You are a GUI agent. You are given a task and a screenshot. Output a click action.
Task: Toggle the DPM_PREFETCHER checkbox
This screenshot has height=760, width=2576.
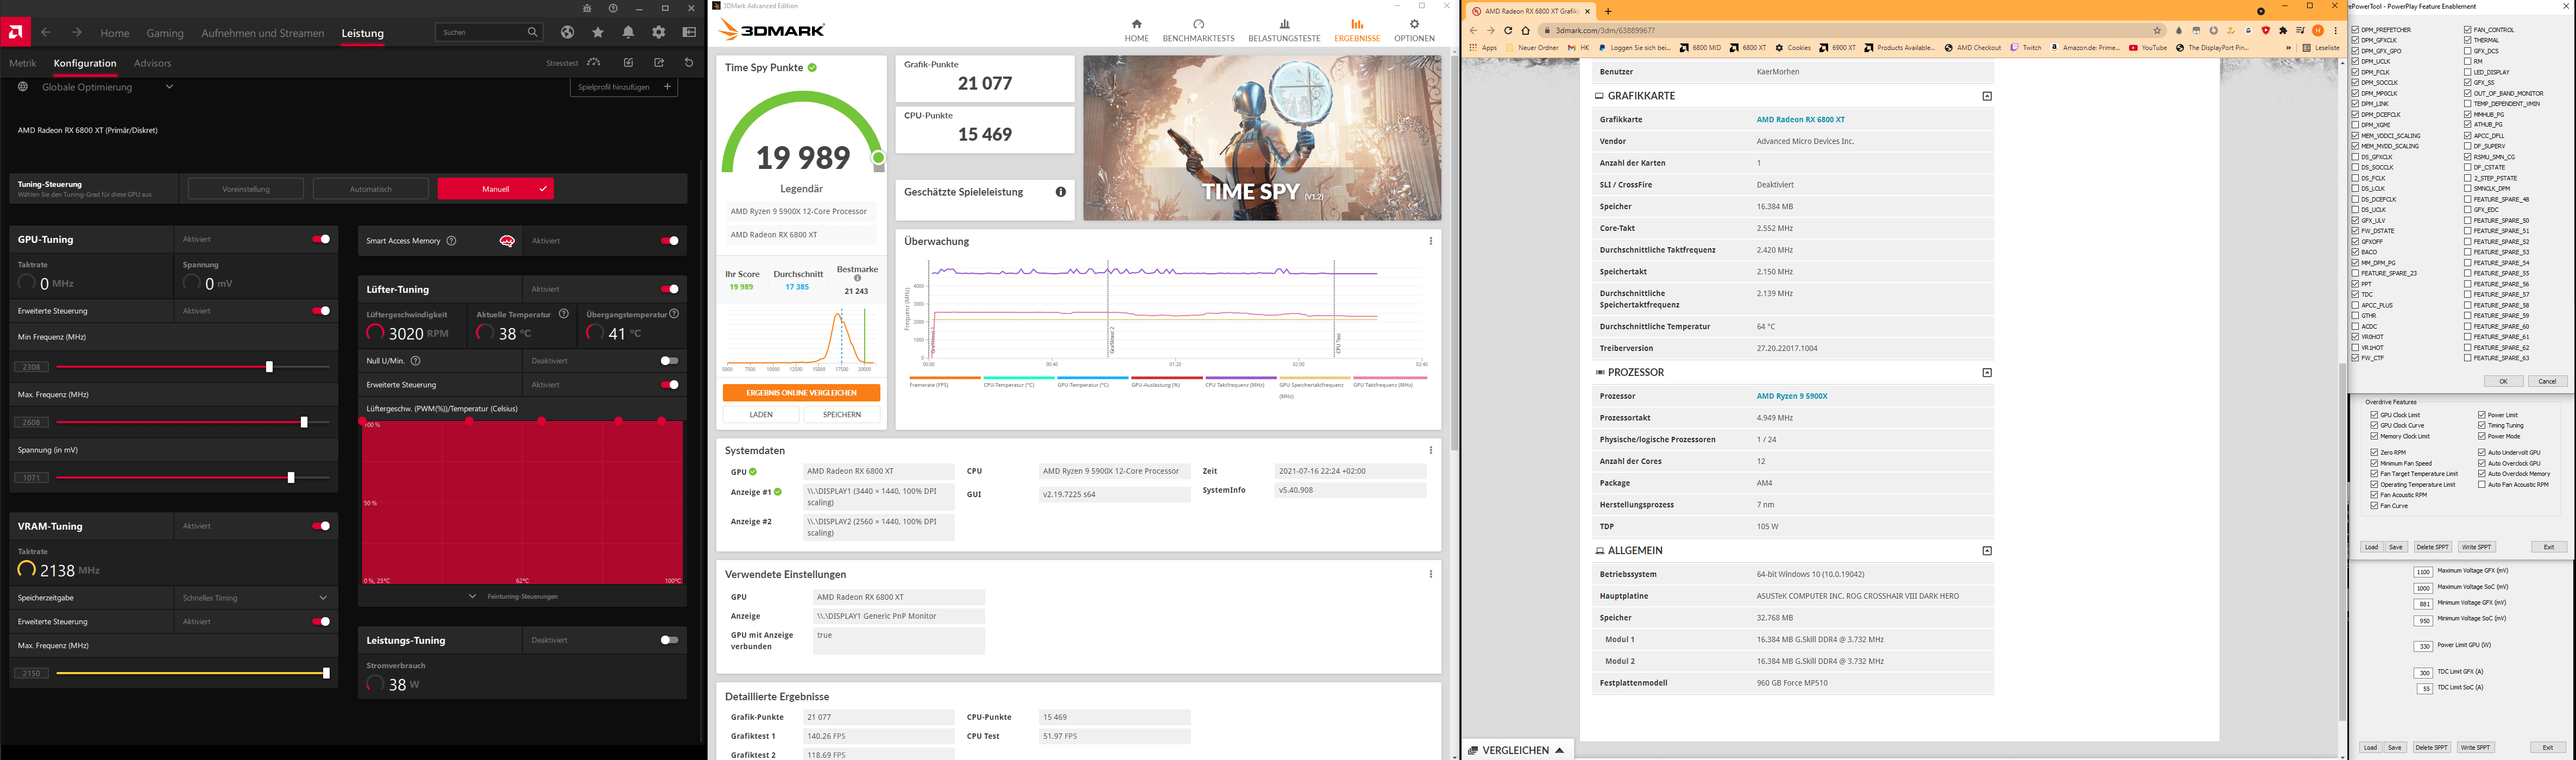point(2356,30)
